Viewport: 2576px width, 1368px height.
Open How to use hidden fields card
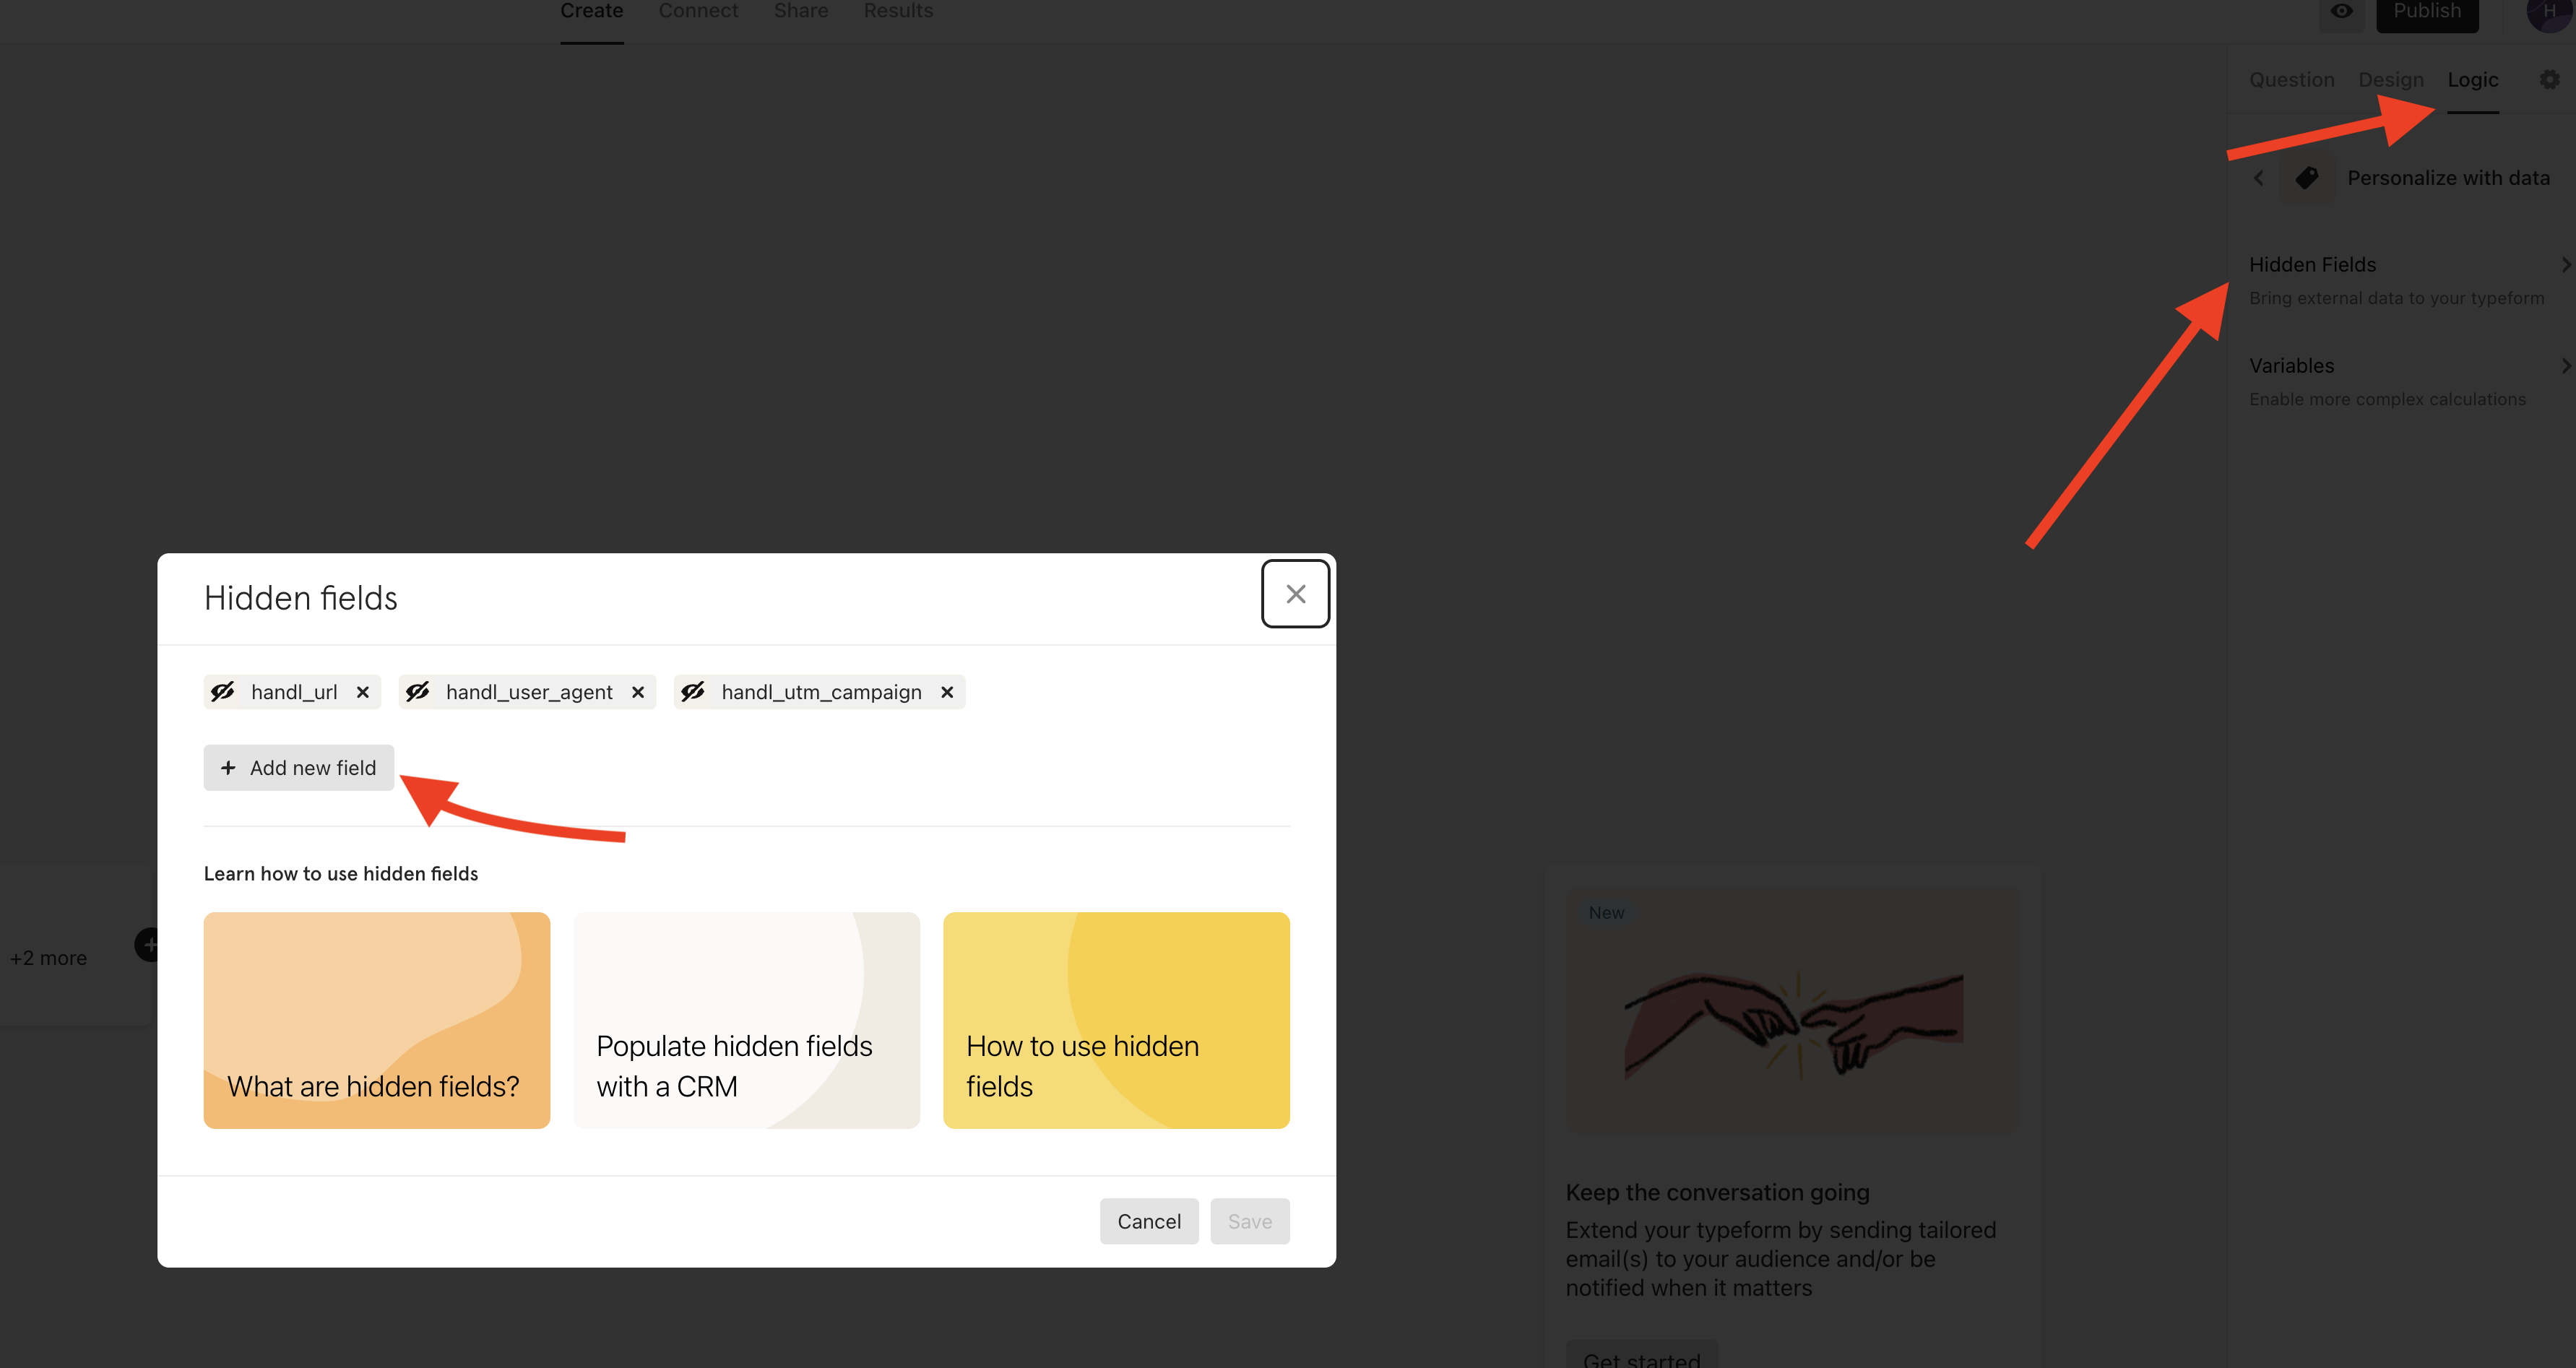point(1115,1020)
